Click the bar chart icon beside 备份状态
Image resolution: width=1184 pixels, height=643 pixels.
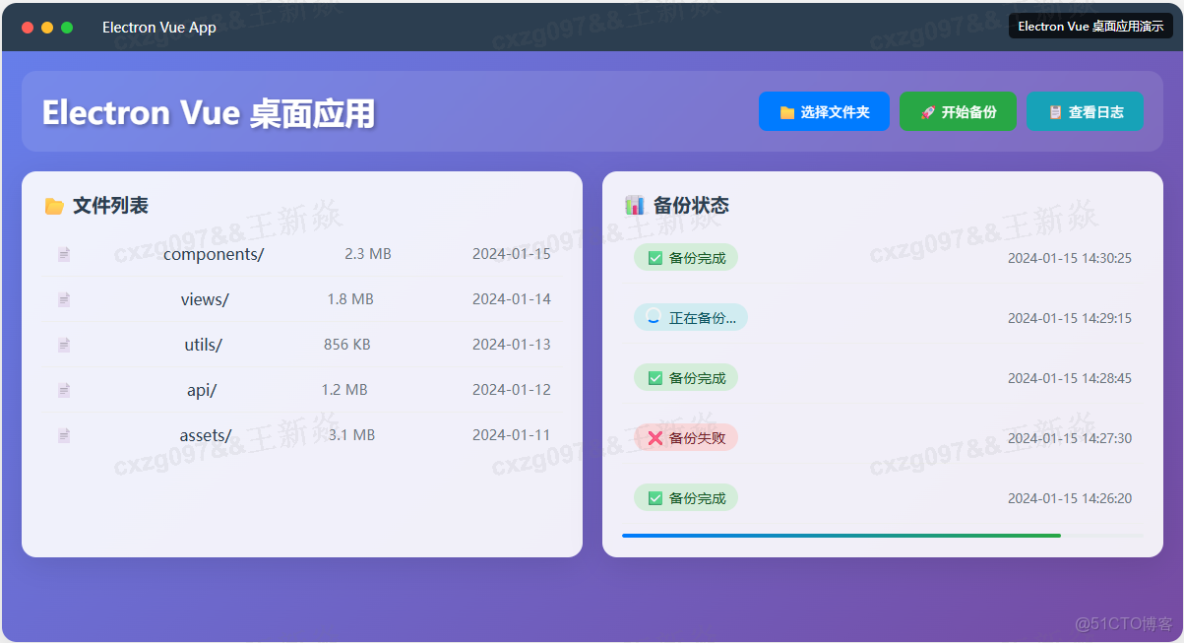click(637, 204)
